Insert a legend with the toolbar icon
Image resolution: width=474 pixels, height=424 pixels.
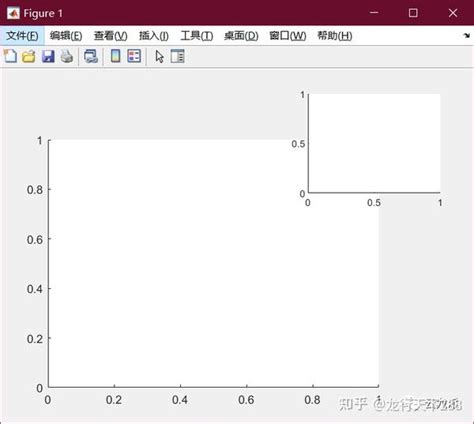click(134, 56)
